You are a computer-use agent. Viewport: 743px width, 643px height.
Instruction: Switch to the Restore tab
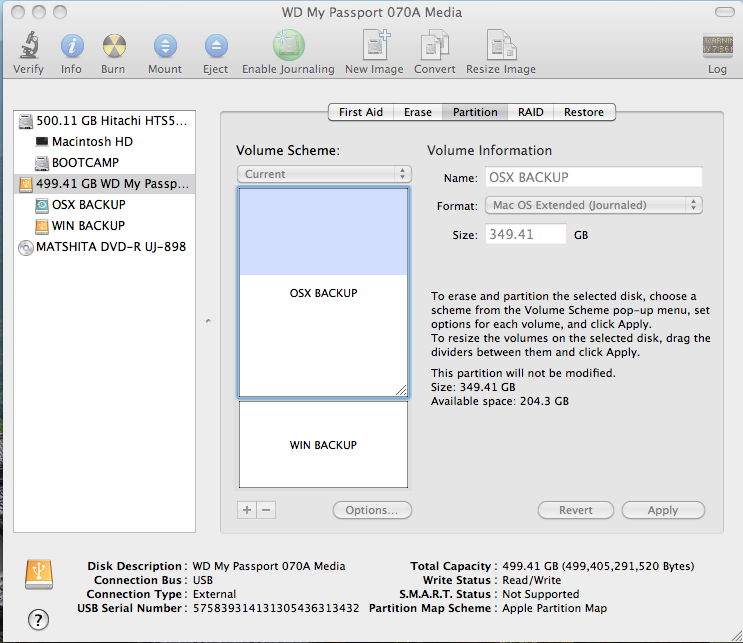tap(584, 112)
